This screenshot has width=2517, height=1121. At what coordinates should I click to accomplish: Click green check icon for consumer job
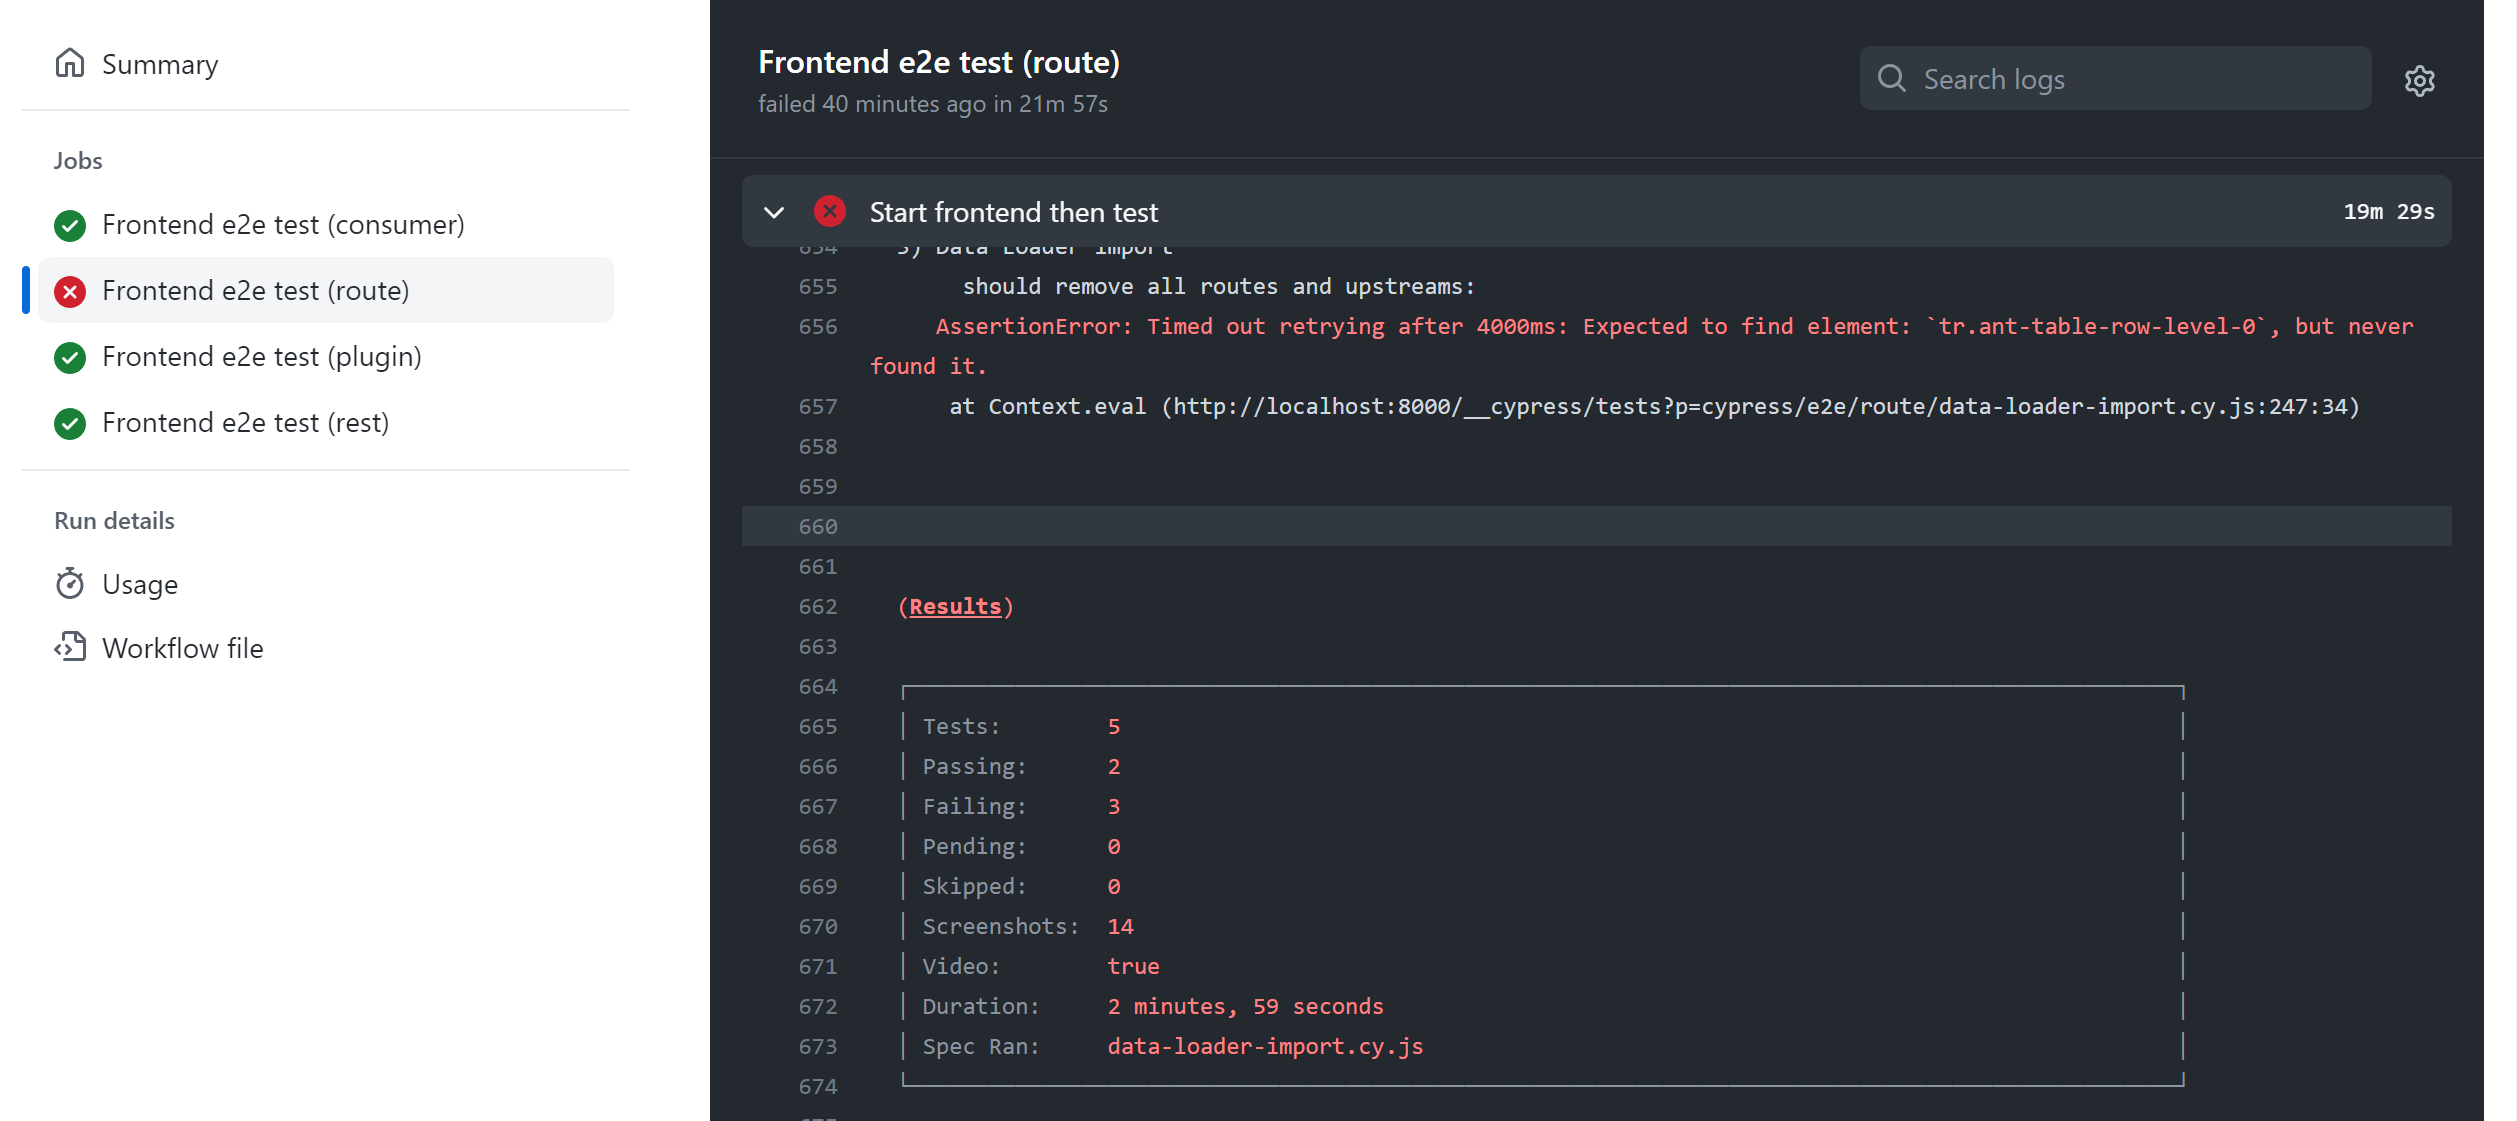[x=69, y=225]
